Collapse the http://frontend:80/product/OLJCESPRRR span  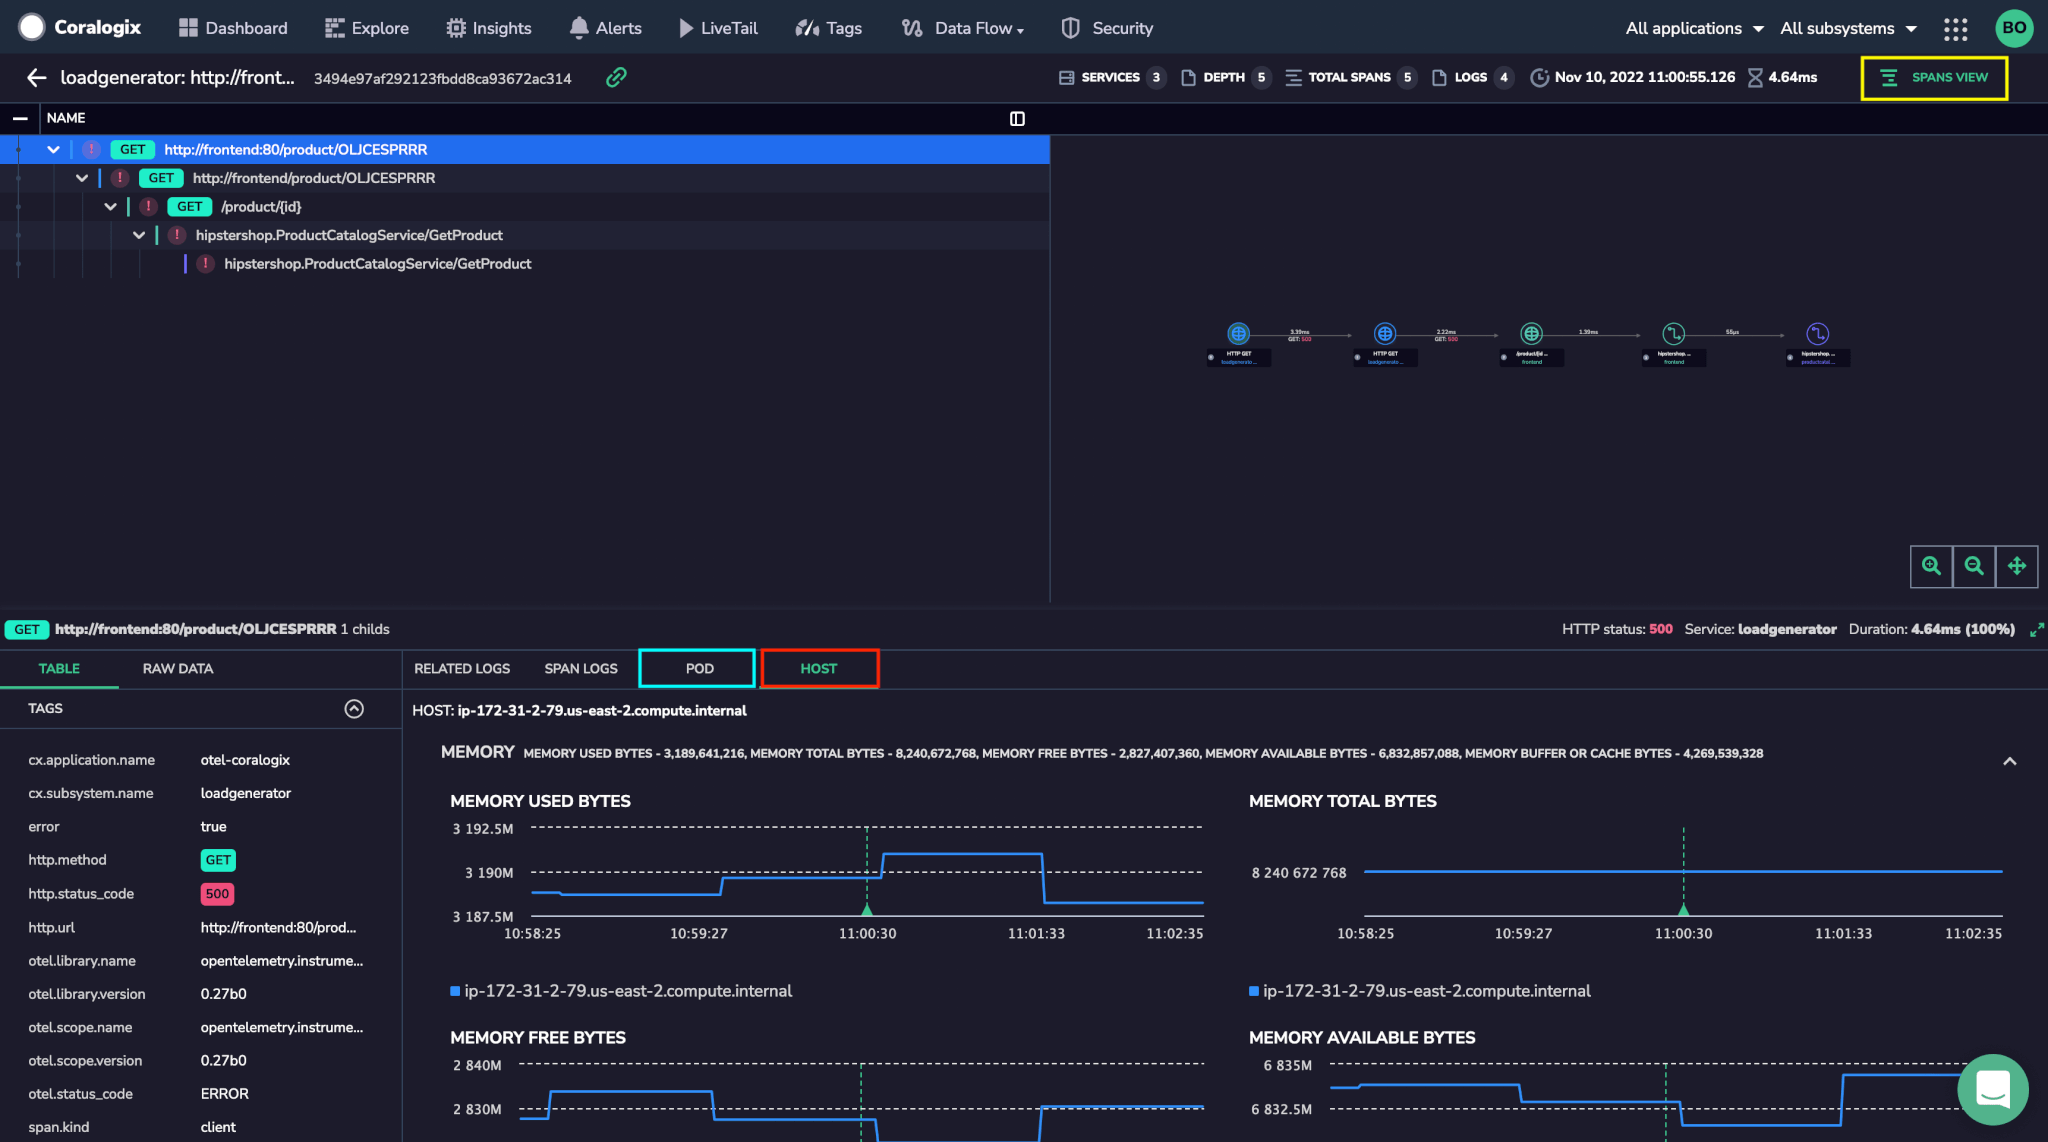click(x=53, y=149)
